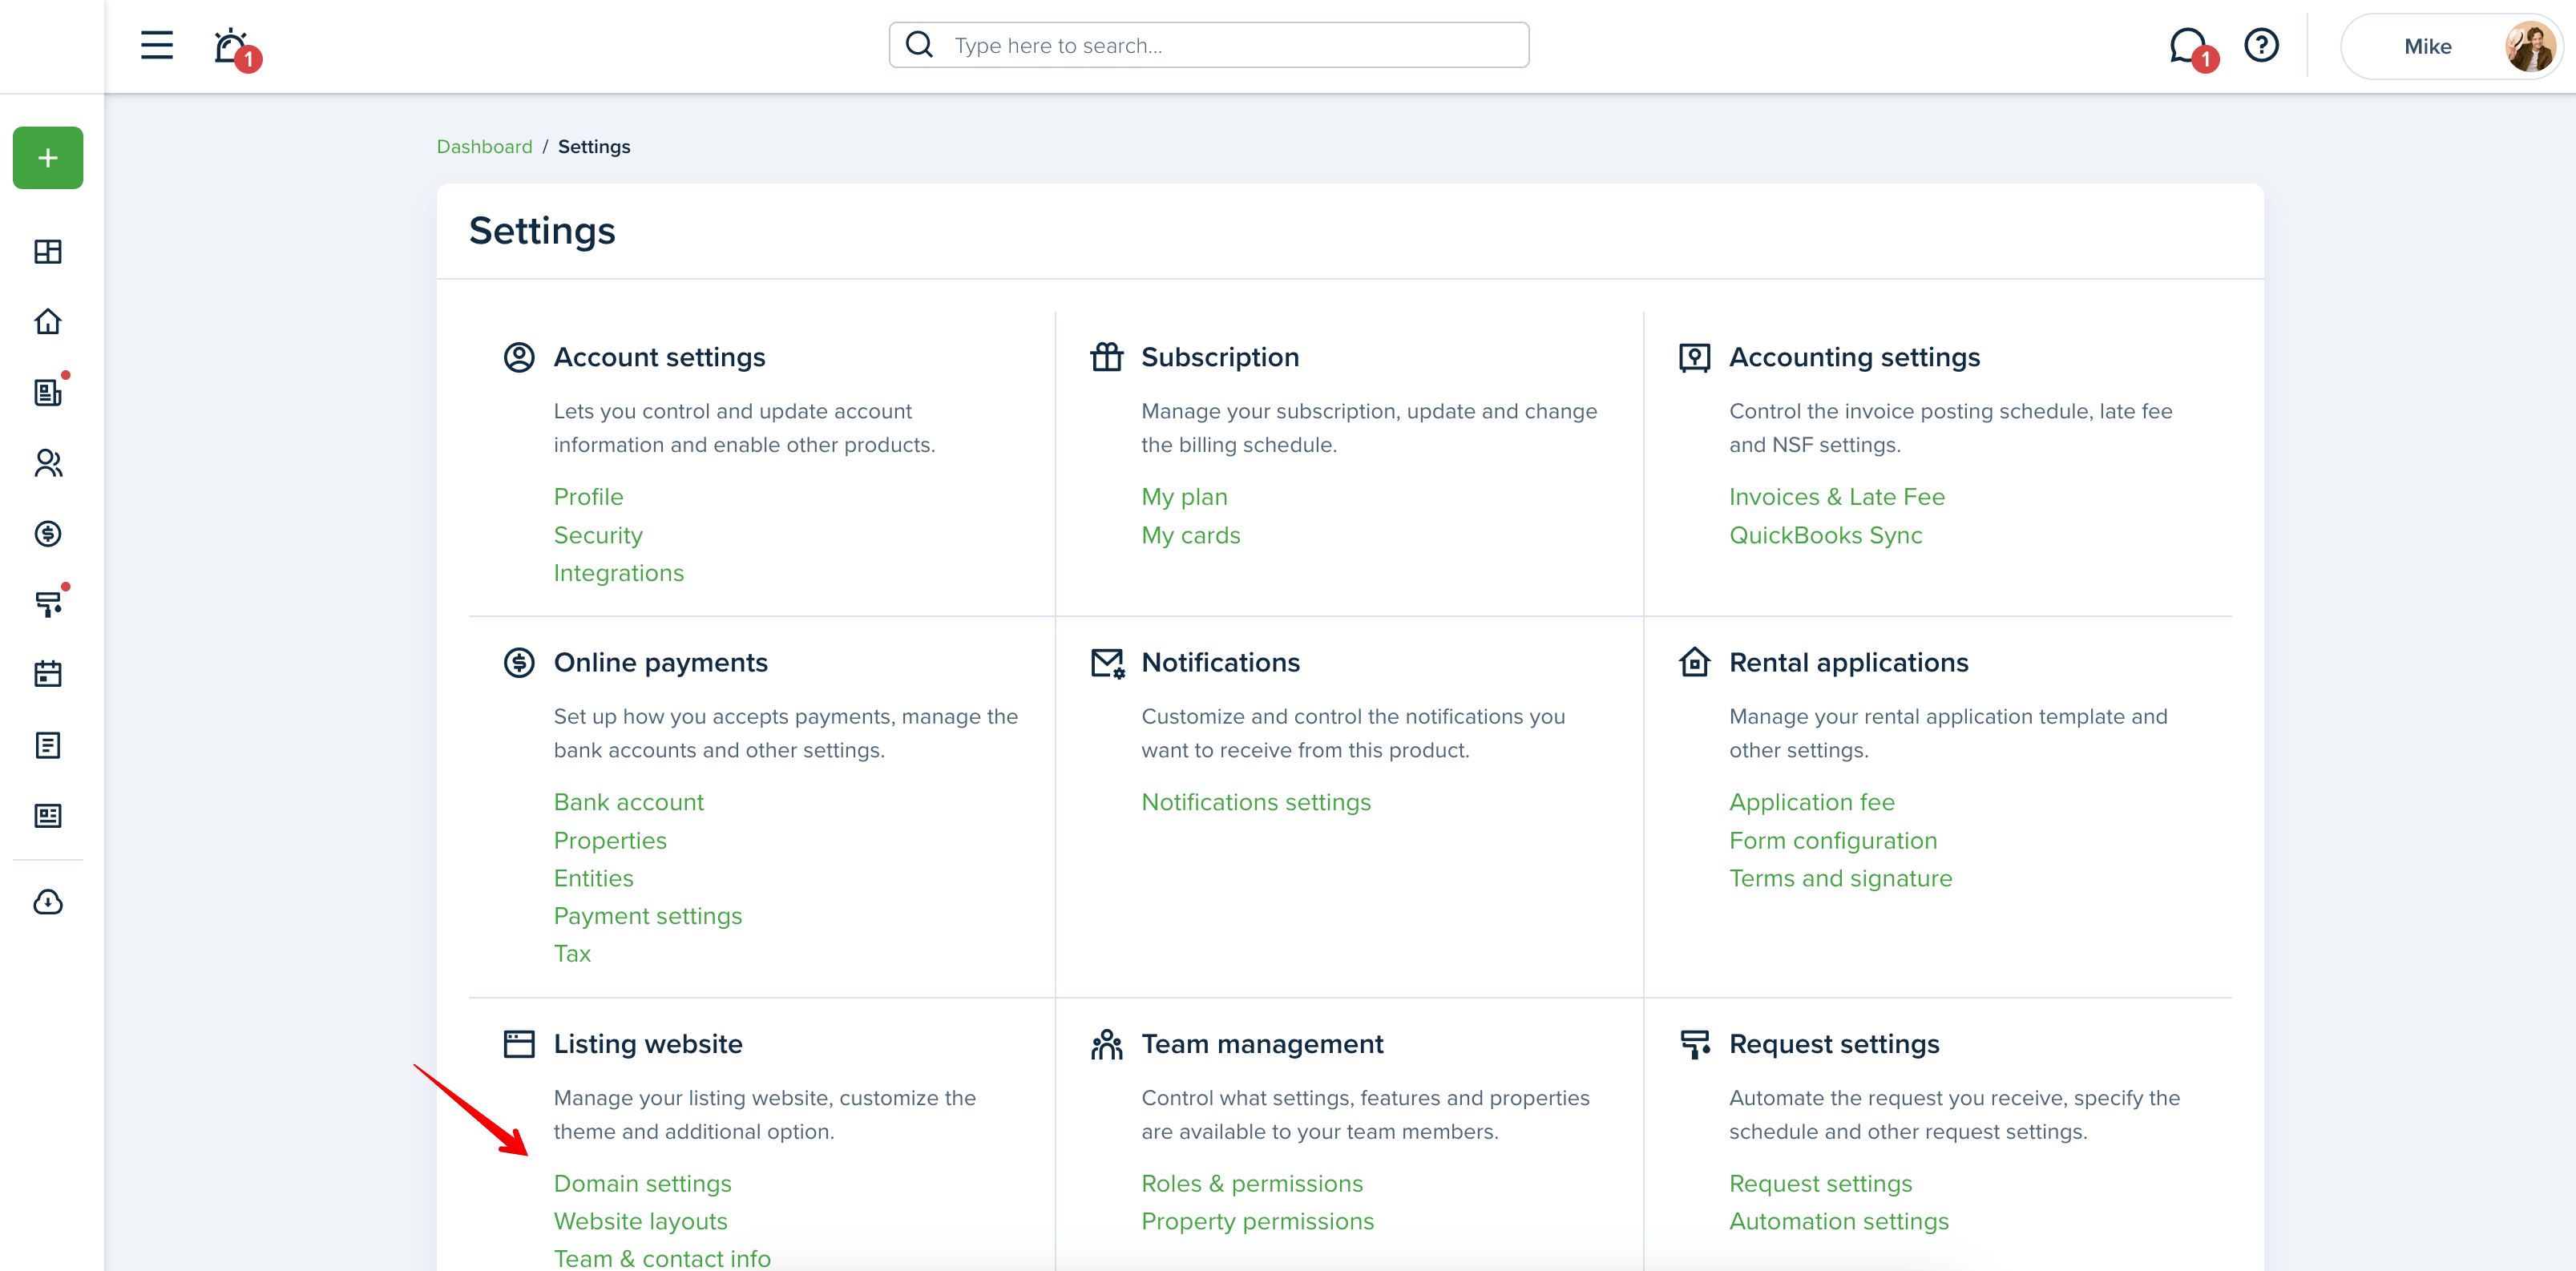This screenshot has height=1271, width=2576.
Task: Open chat messages icon
Action: pyautogui.click(x=2189, y=46)
